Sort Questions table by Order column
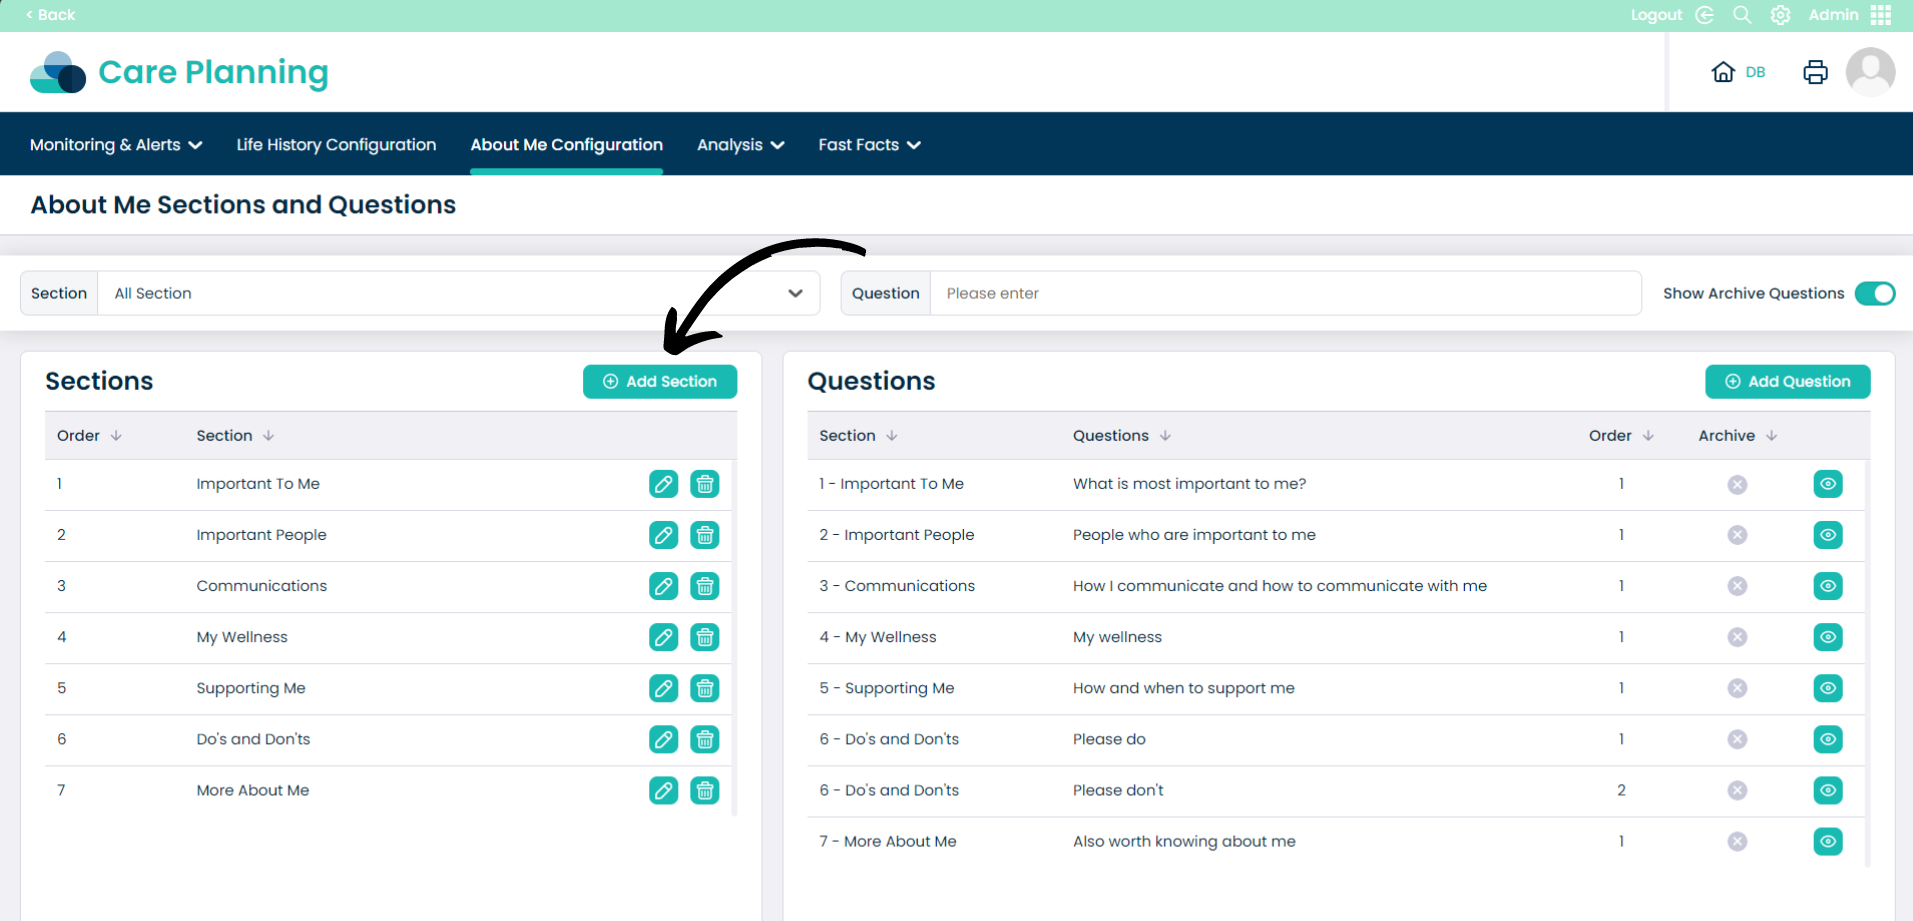 1621,436
